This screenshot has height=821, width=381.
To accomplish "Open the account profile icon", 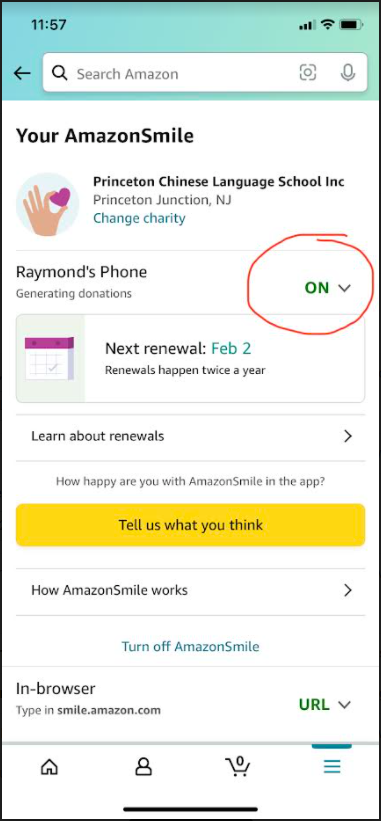I will tap(143, 767).
